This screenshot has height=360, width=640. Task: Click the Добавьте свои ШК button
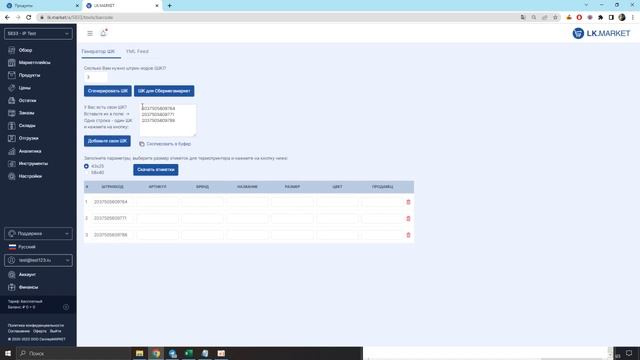coord(107,141)
